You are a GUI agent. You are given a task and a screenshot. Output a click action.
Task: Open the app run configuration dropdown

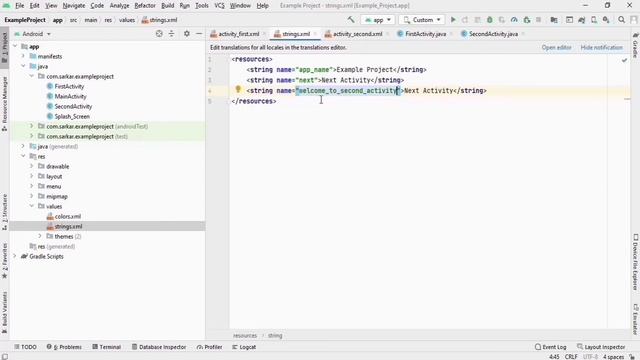coord(378,20)
